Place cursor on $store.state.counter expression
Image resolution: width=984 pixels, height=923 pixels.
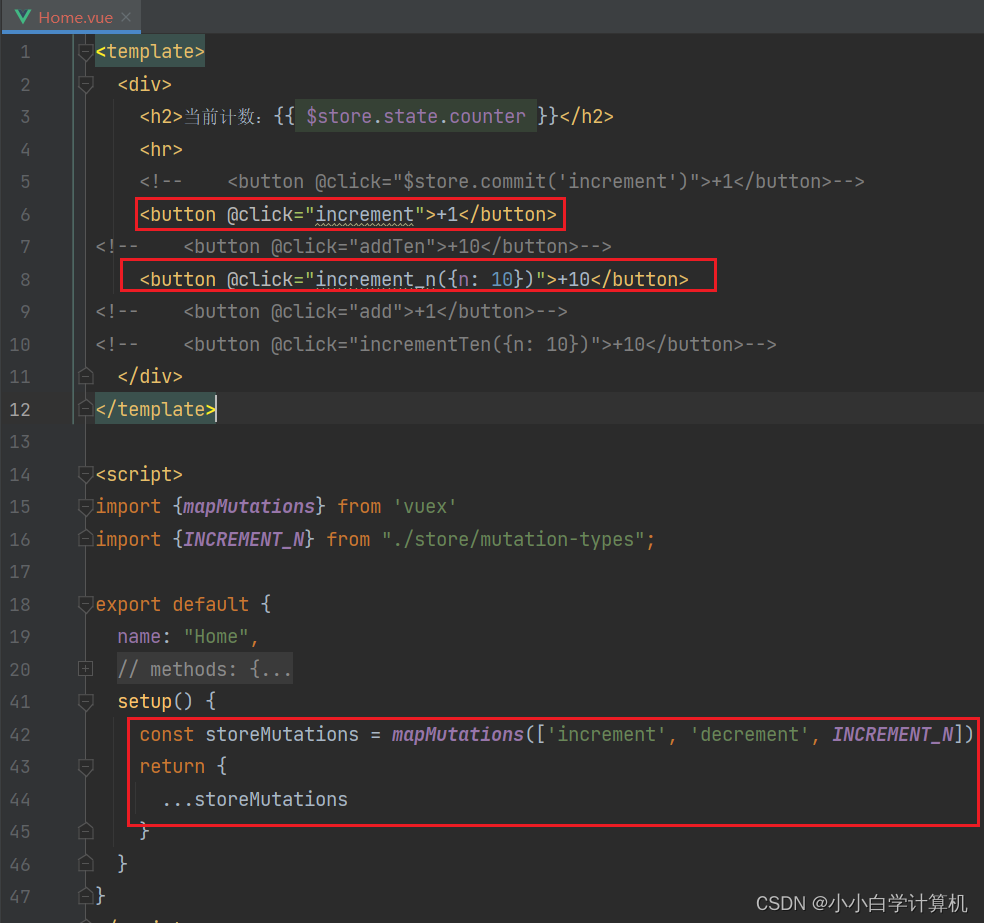click(415, 116)
